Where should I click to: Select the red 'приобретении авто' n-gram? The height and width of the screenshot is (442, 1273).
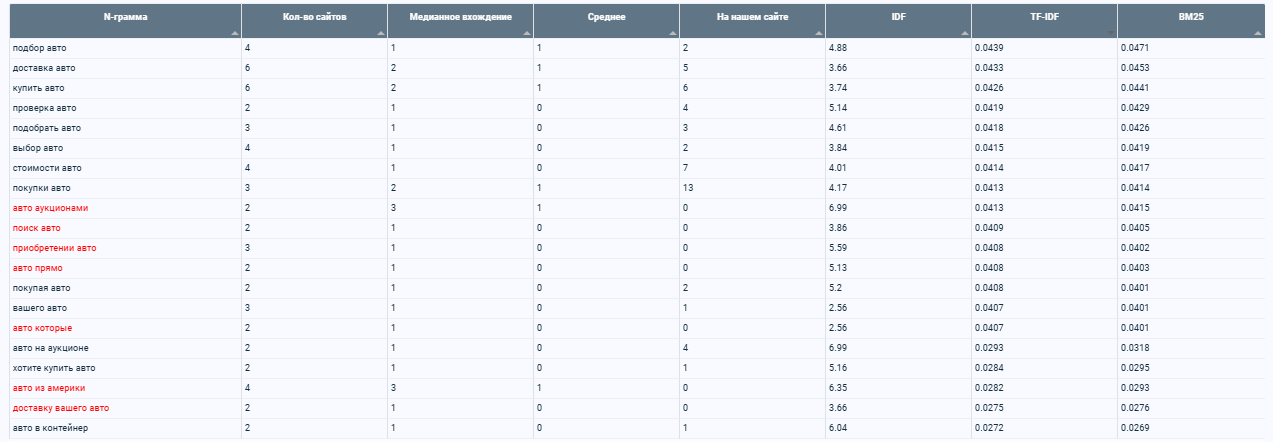[x=55, y=248]
